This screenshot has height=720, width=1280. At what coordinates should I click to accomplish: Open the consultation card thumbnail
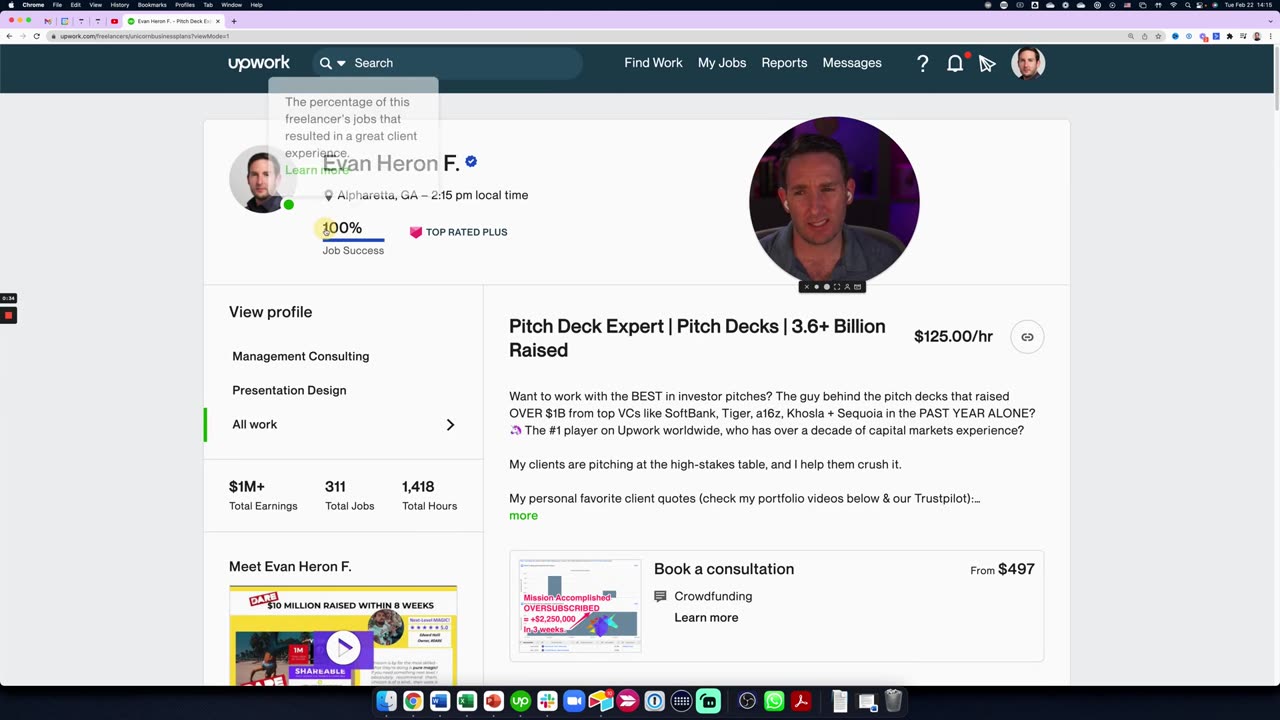pos(580,606)
